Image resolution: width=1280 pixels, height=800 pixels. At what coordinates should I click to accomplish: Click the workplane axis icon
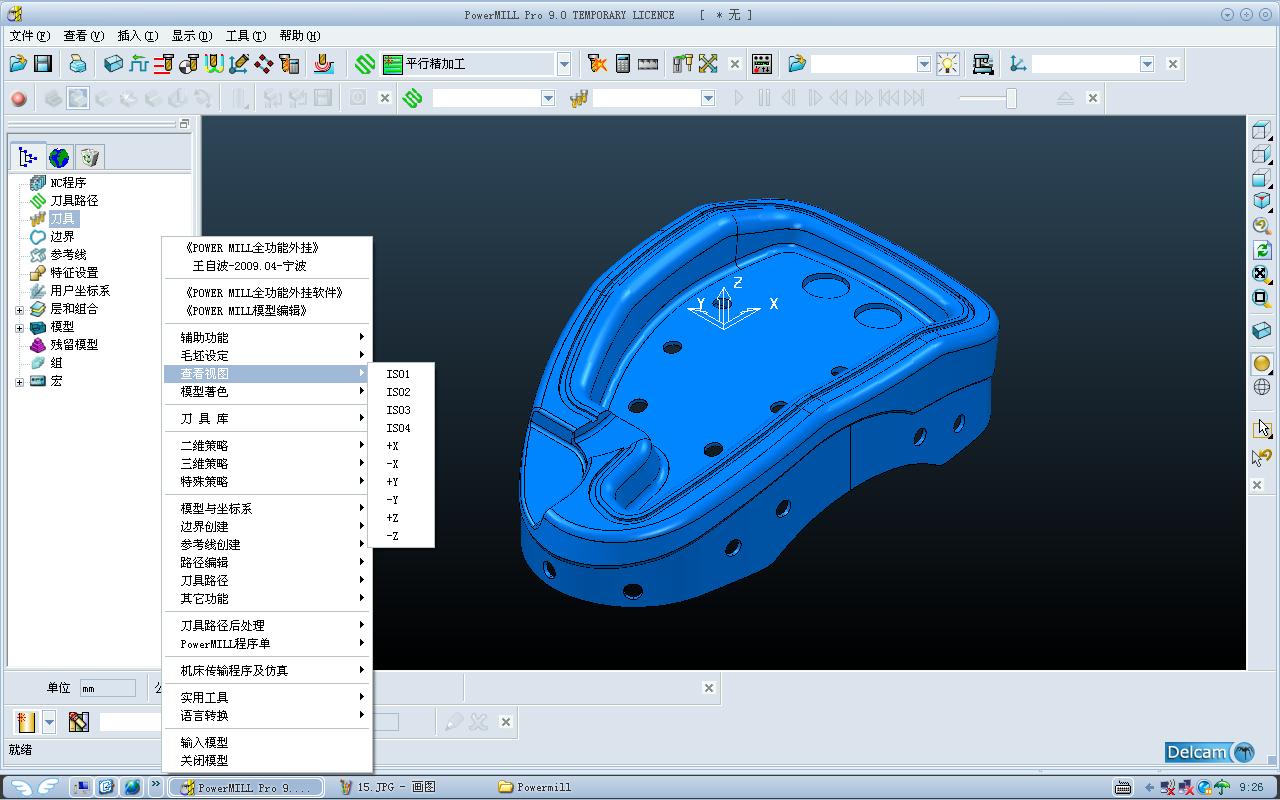1018,64
